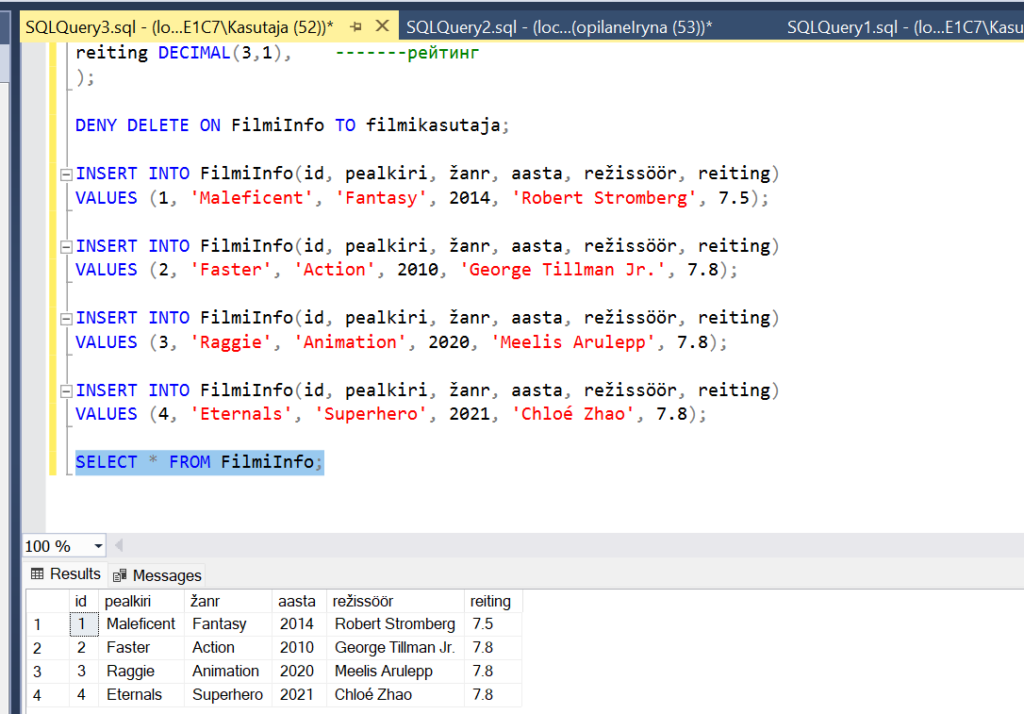The height and width of the screenshot is (714, 1024).
Task: Click the Raggie cell in the results grid
Action: (x=141, y=672)
